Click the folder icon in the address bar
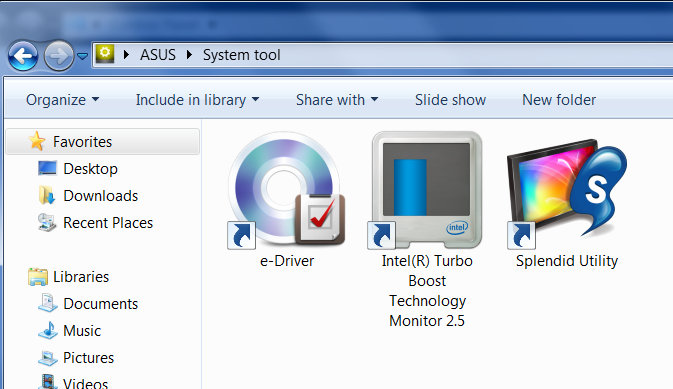 (105, 54)
